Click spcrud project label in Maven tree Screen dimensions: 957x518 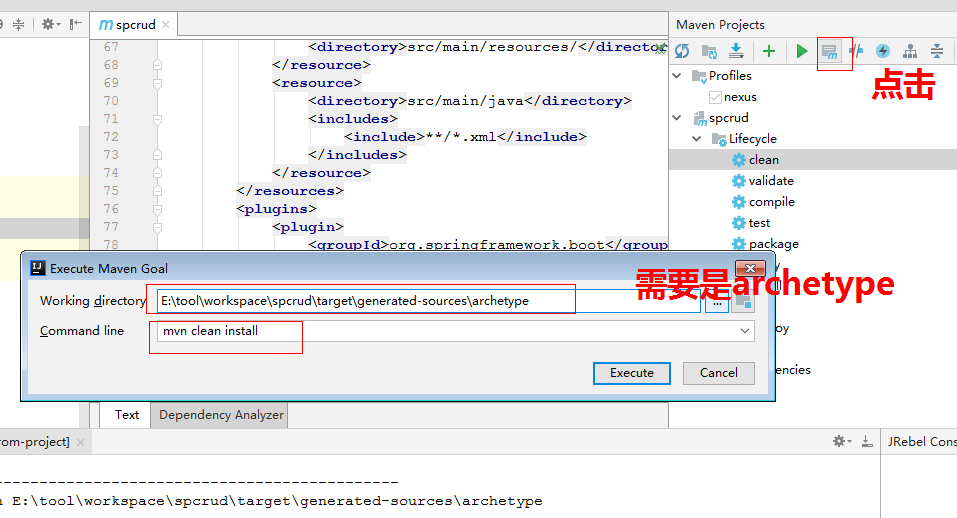click(x=728, y=118)
